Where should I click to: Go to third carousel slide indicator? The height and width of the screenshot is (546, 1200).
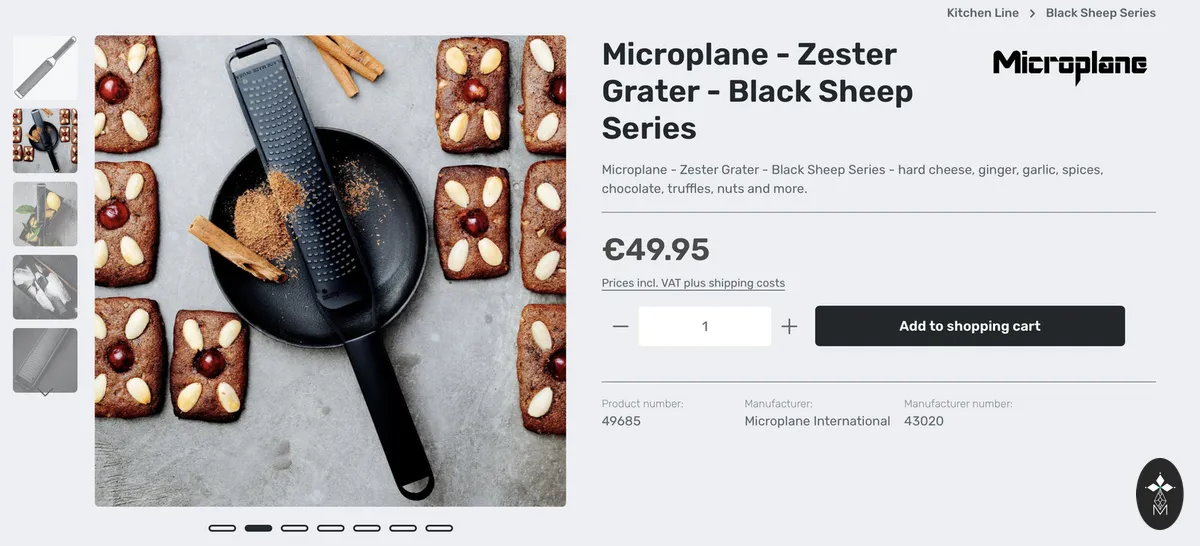(x=294, y=528)
